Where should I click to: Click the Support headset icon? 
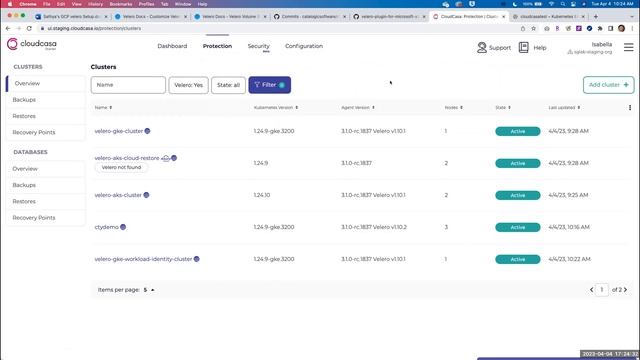pyautogui.click(x=482, y=47)
